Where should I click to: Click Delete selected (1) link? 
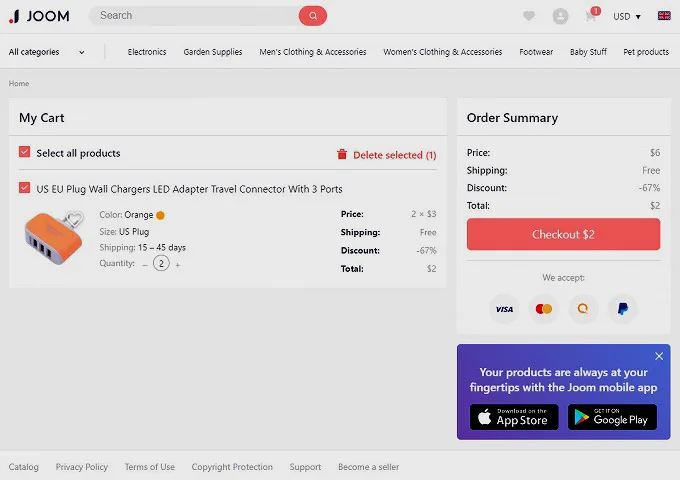coord(386,155)
